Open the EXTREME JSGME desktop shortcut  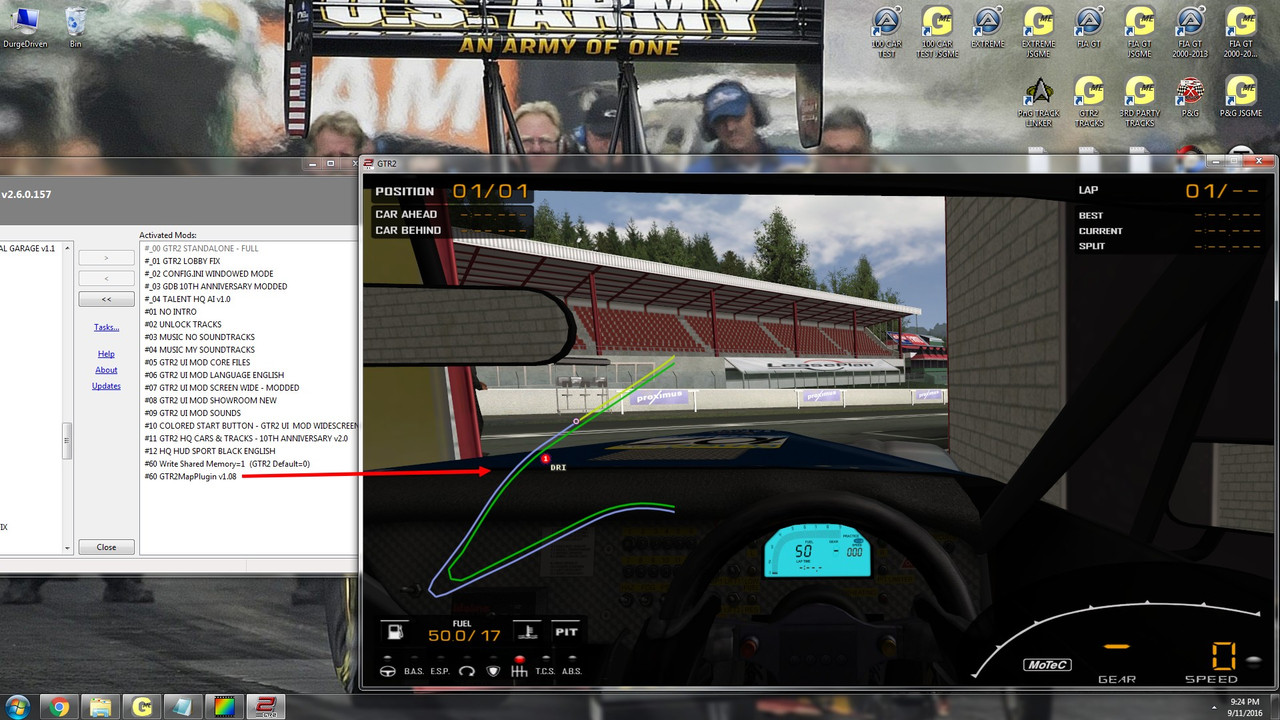pyautogui.click(x=1038, y=32)
